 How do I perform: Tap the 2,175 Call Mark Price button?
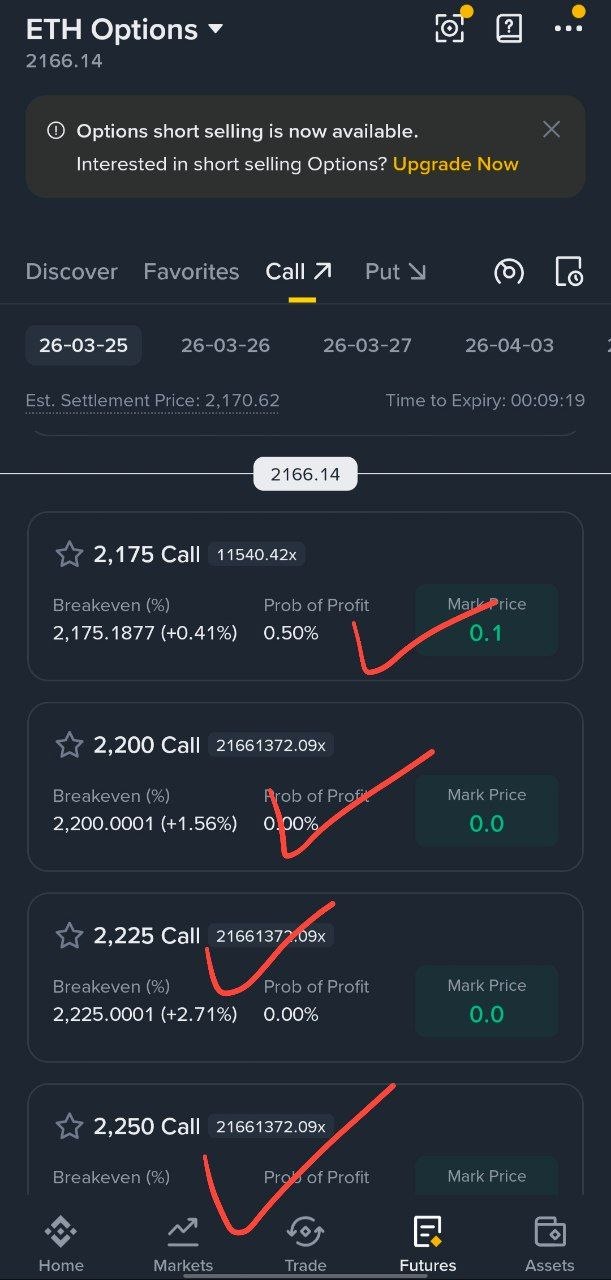[x=486, y=621]
